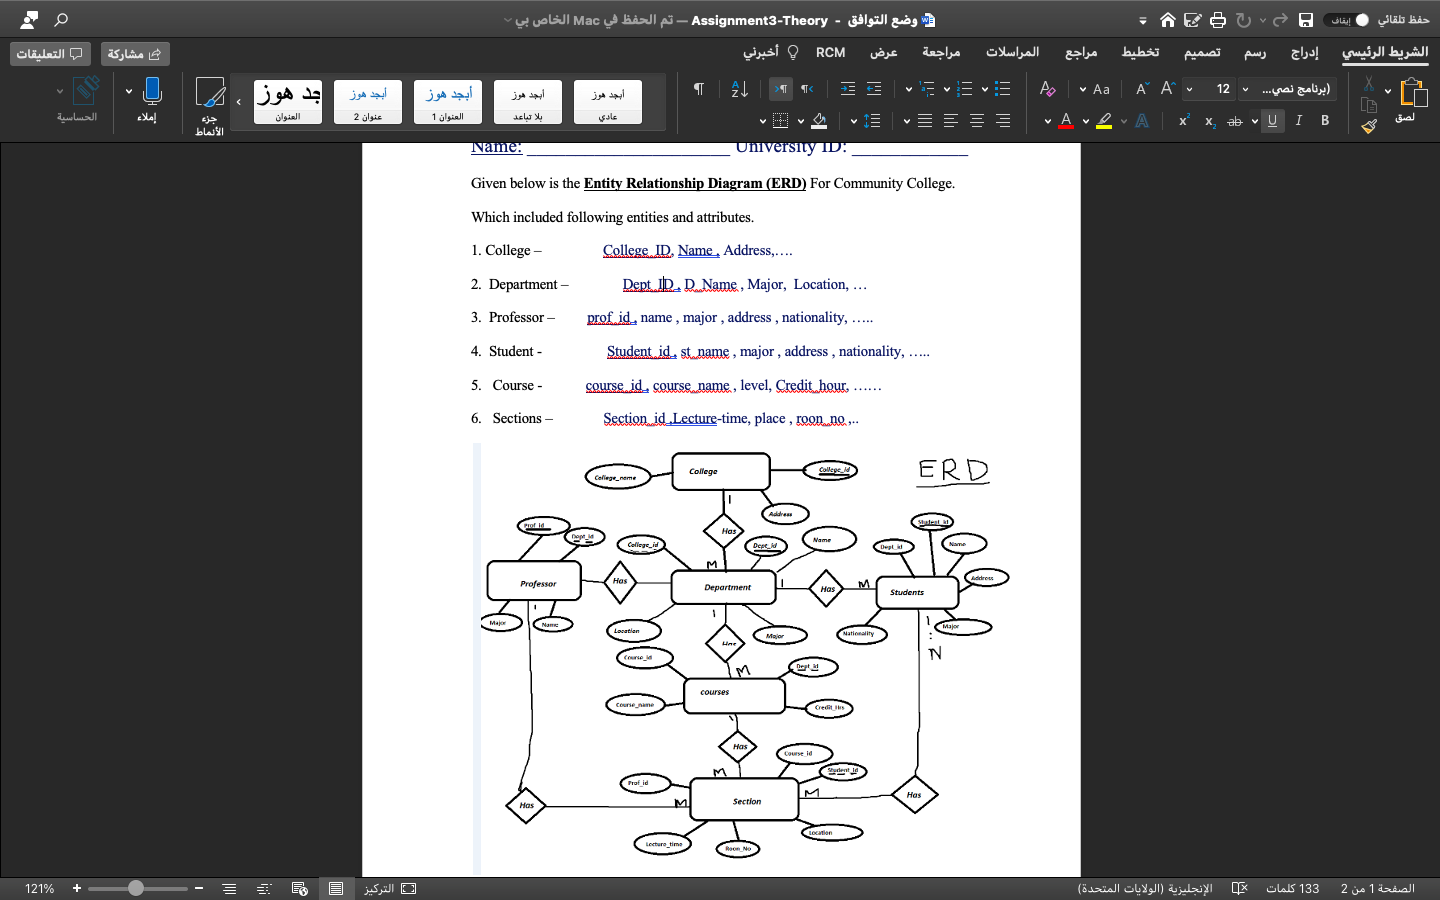Open the A-Z sort tool

[740, 89]
